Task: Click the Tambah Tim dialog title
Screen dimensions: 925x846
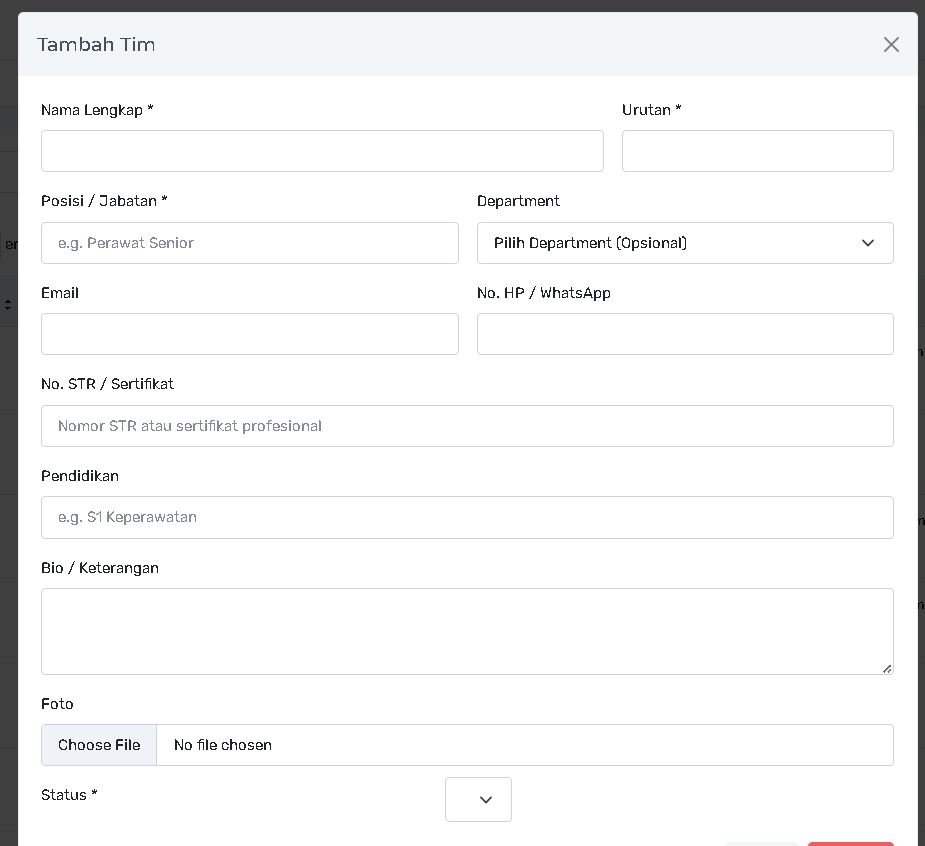Action: [x=96, y=45]
